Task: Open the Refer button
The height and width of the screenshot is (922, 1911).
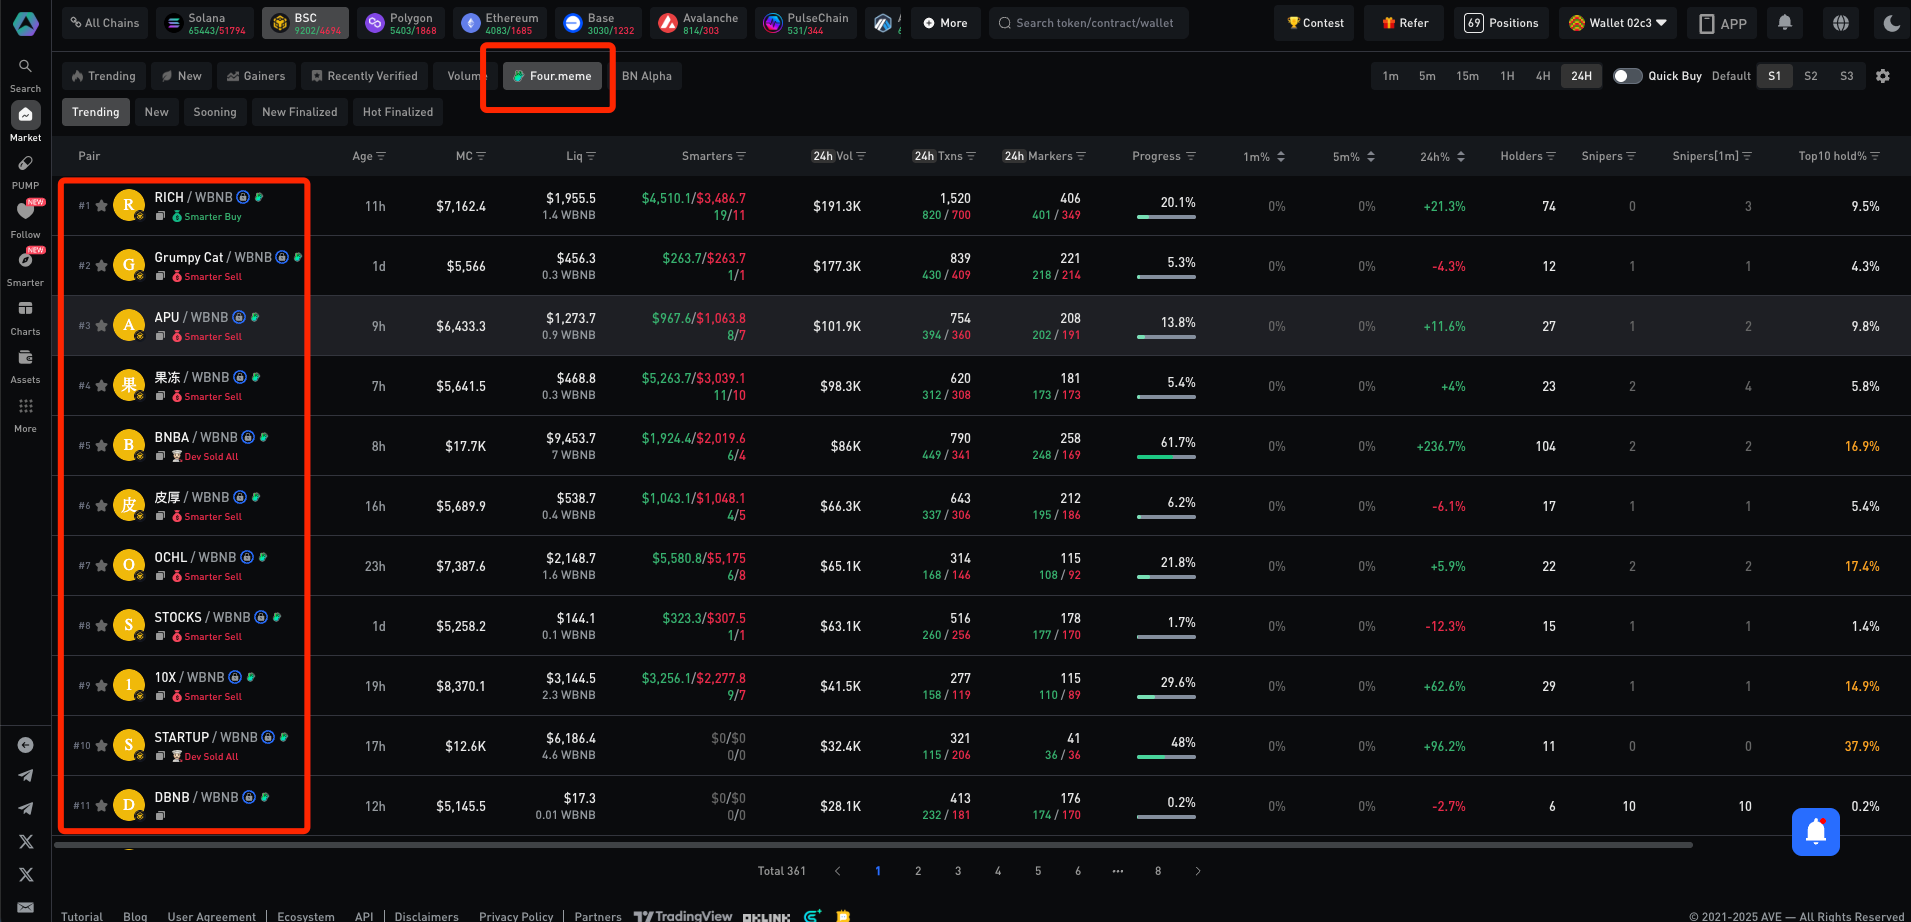Action: click(1404, 23)
